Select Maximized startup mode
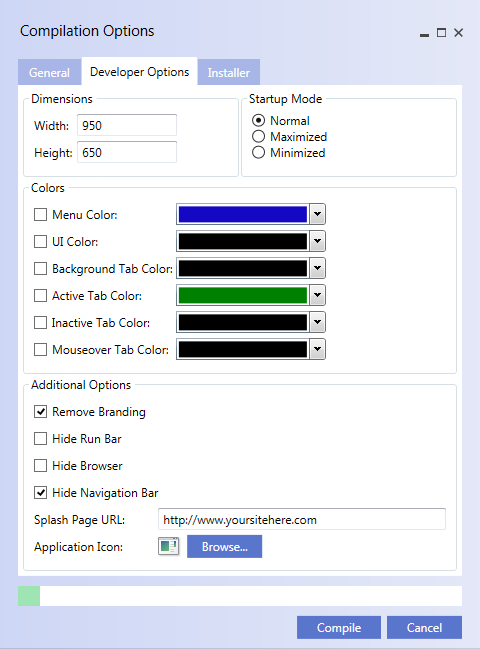This screenshot has width=480, height=649. (258, 137)
